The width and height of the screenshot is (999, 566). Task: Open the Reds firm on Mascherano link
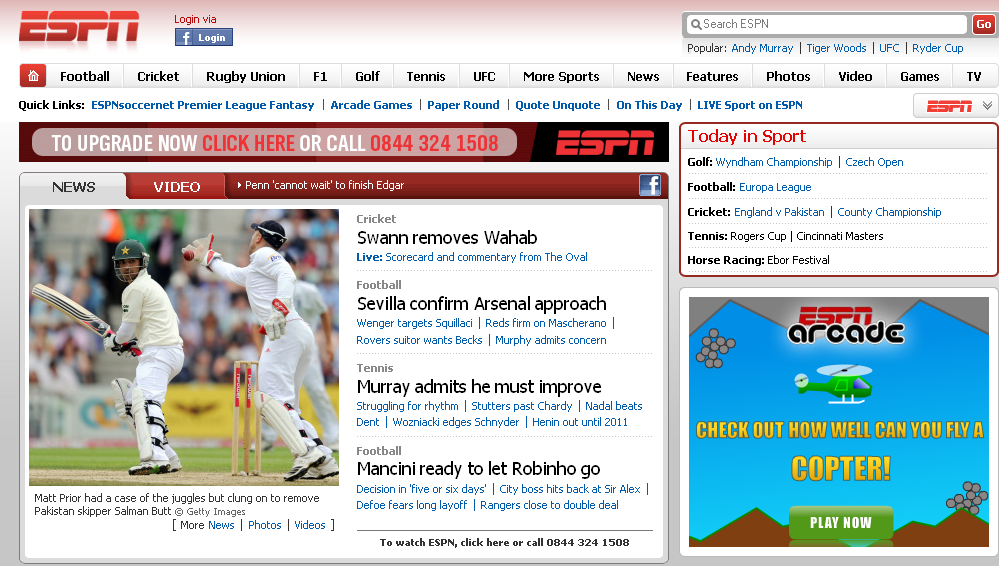coord(545,323)
